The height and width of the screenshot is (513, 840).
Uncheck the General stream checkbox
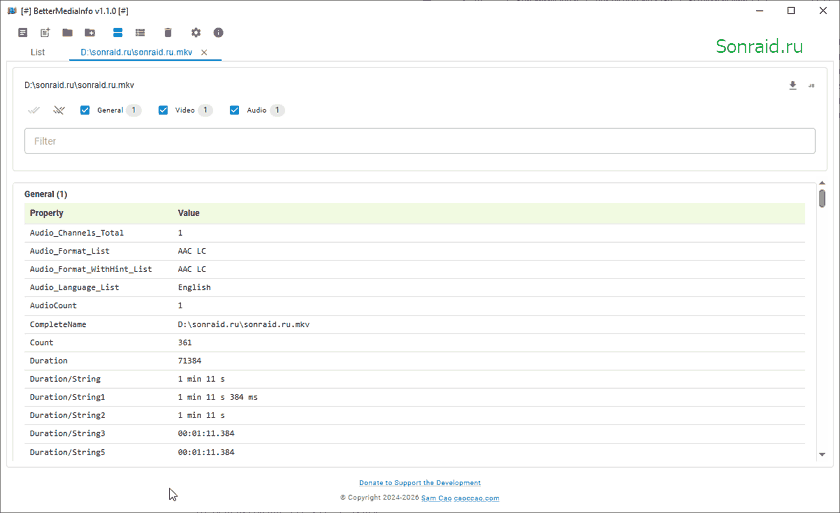click(x=85, y=110)
